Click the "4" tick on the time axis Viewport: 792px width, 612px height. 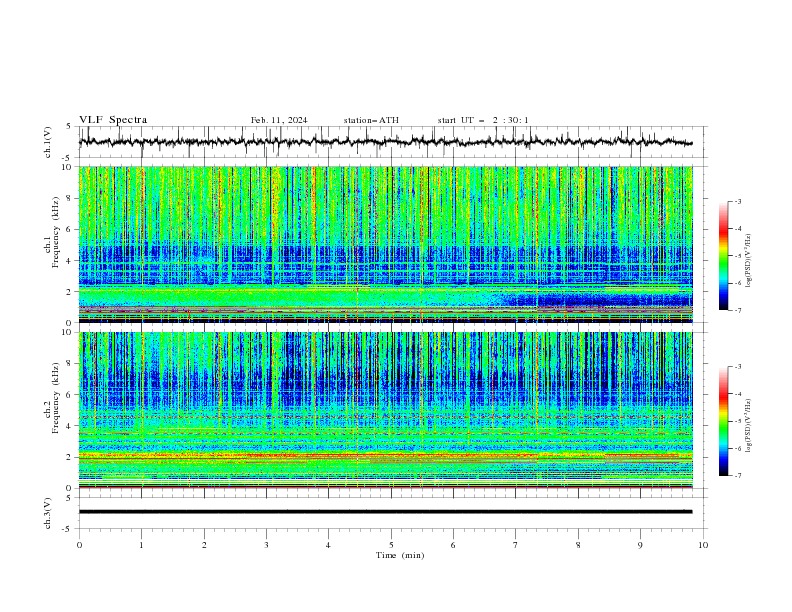click(x=328, y=545)
